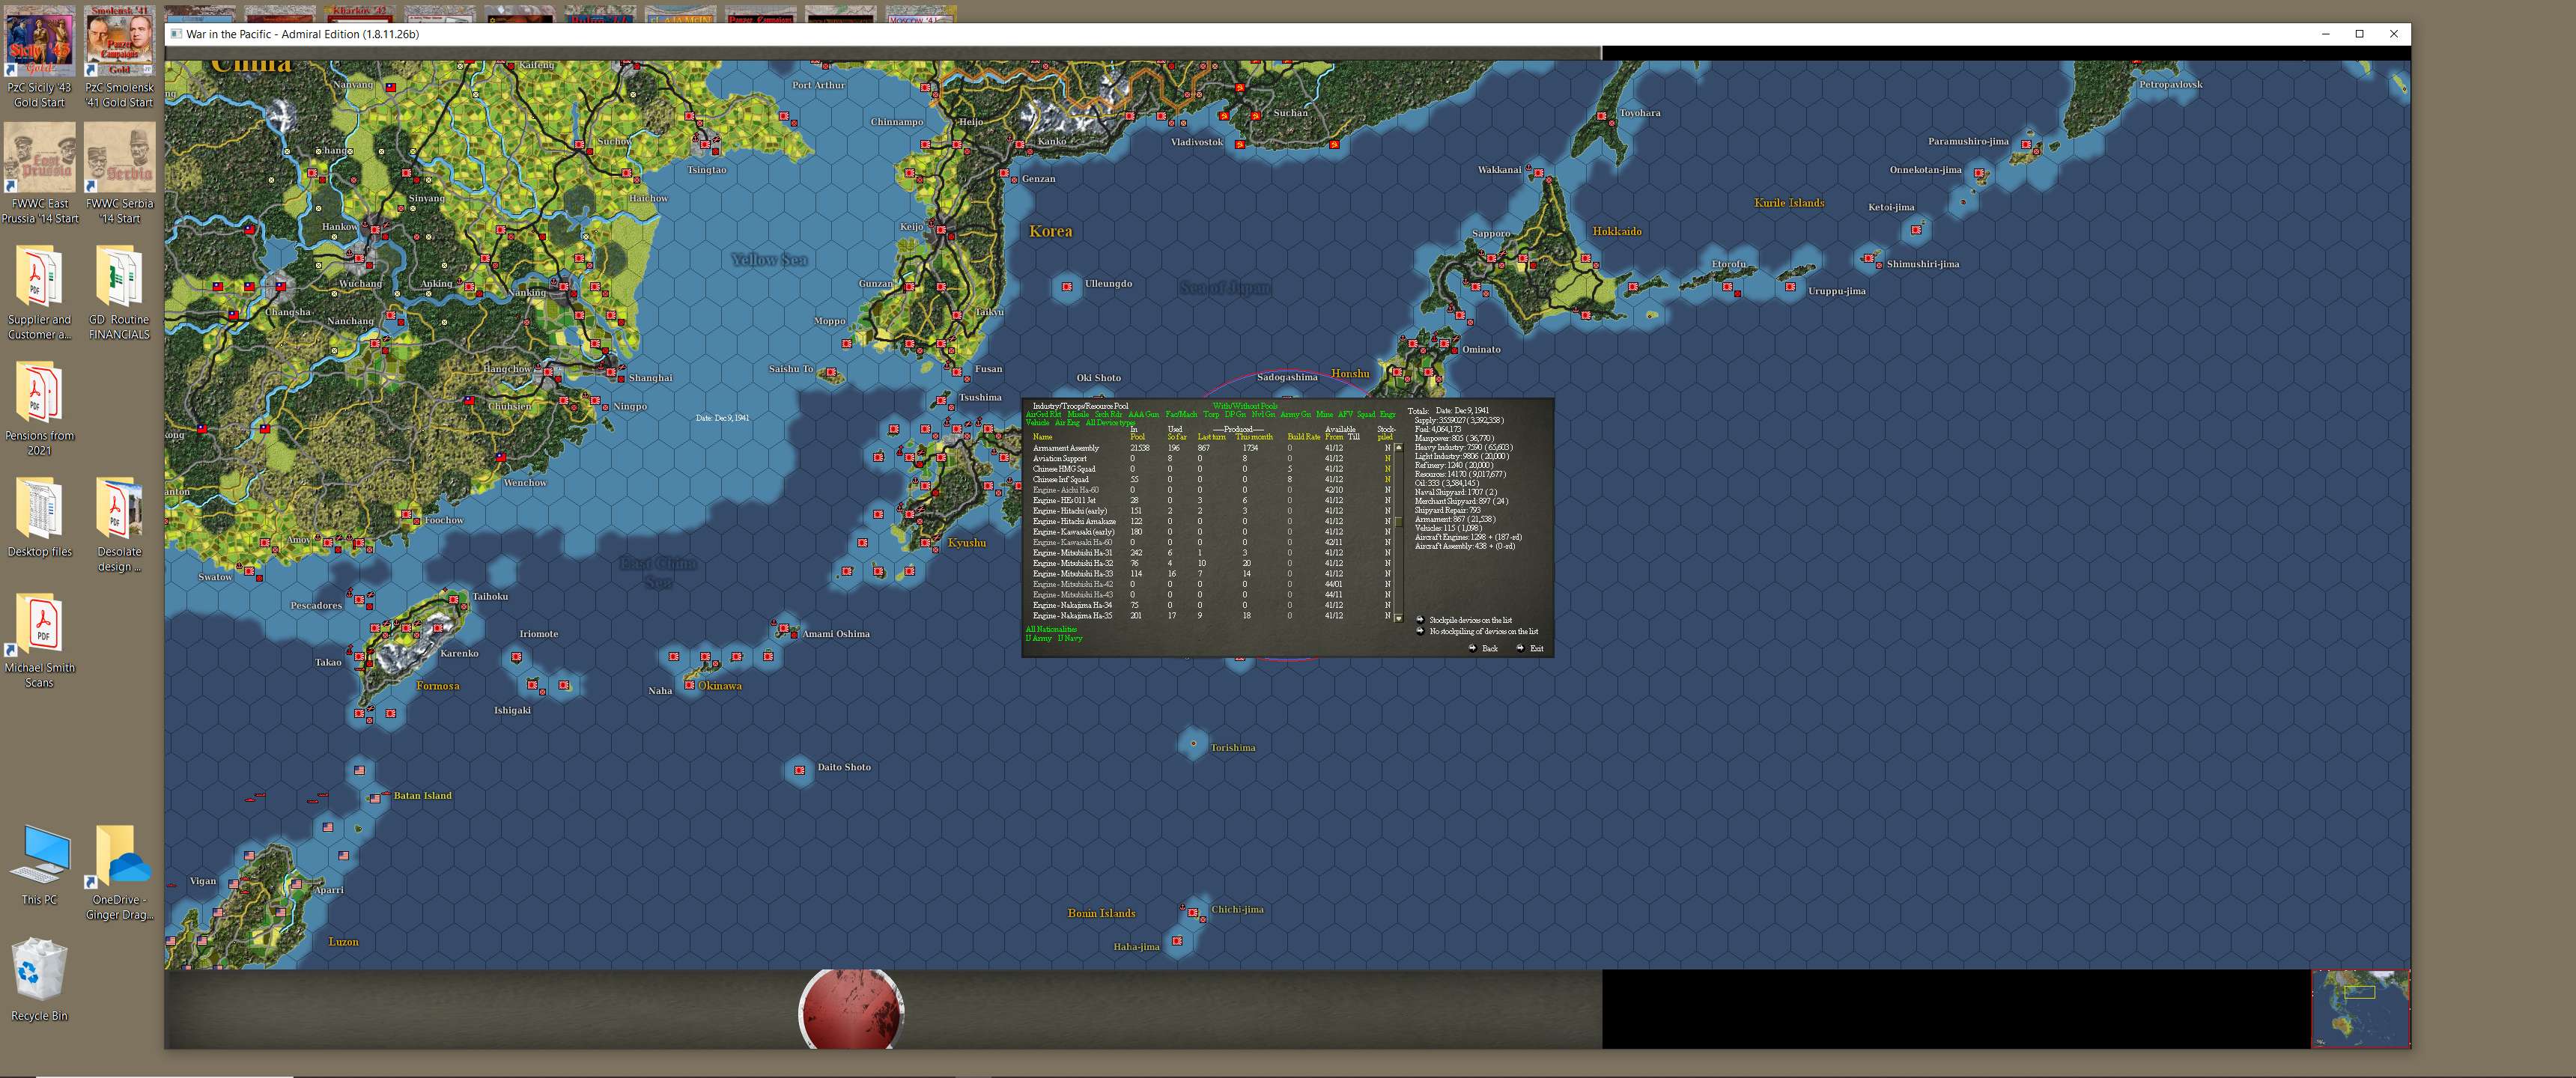
Task: Toggle stockpile for Engine - Nakajima Ha-35
Action: point(1387,616)
